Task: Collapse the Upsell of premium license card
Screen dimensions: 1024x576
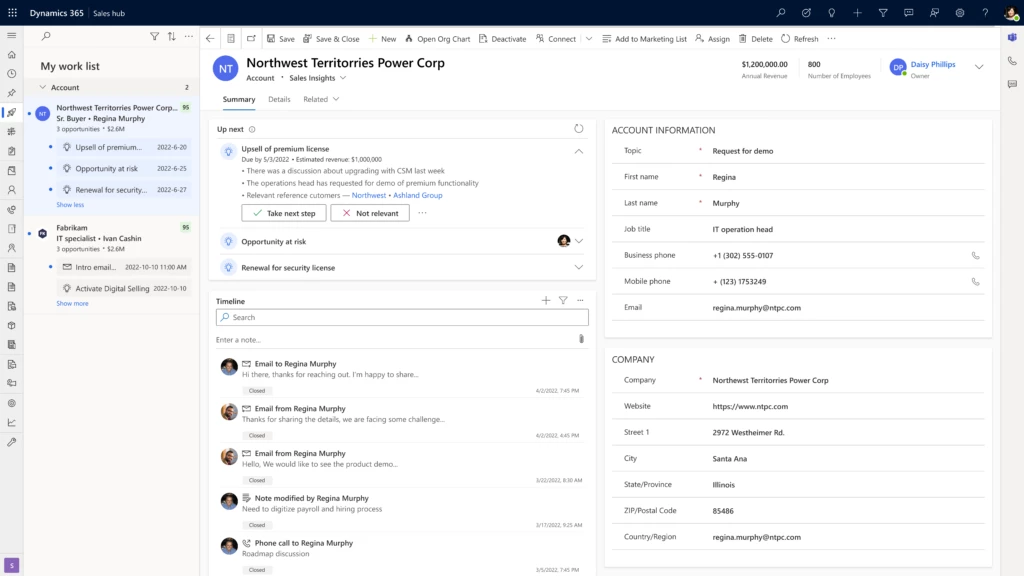Action: [578, 150]
